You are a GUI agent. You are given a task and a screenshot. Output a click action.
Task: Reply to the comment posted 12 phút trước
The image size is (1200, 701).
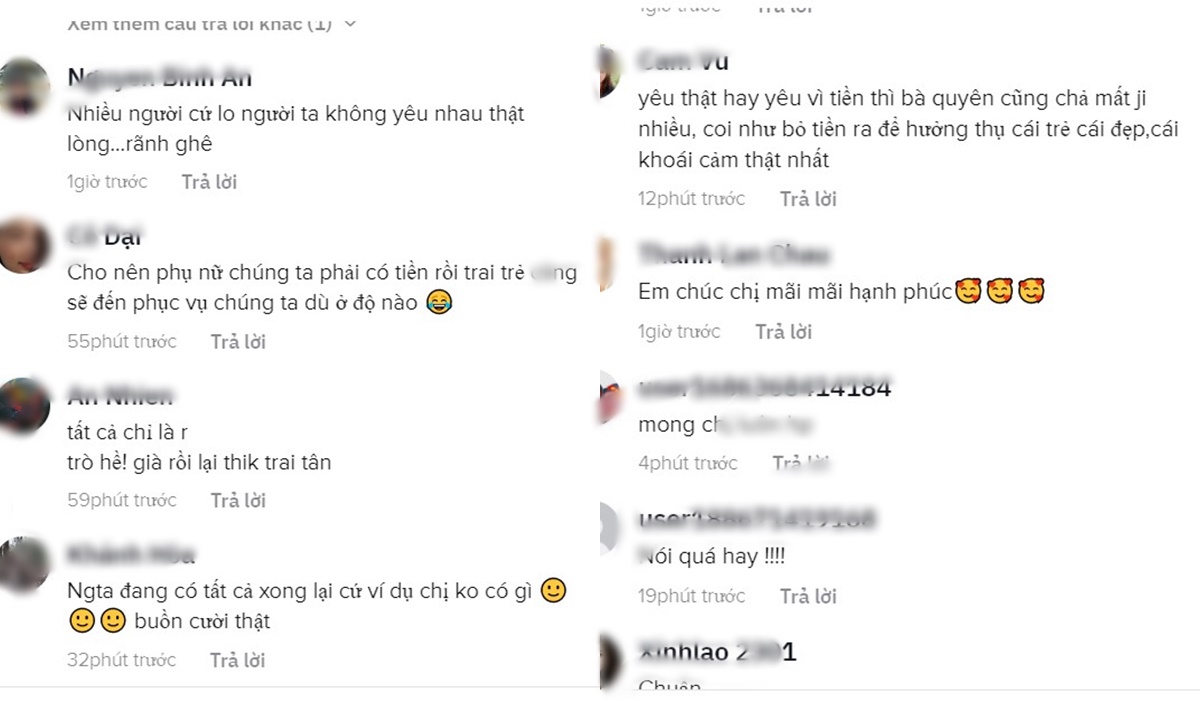808,199
